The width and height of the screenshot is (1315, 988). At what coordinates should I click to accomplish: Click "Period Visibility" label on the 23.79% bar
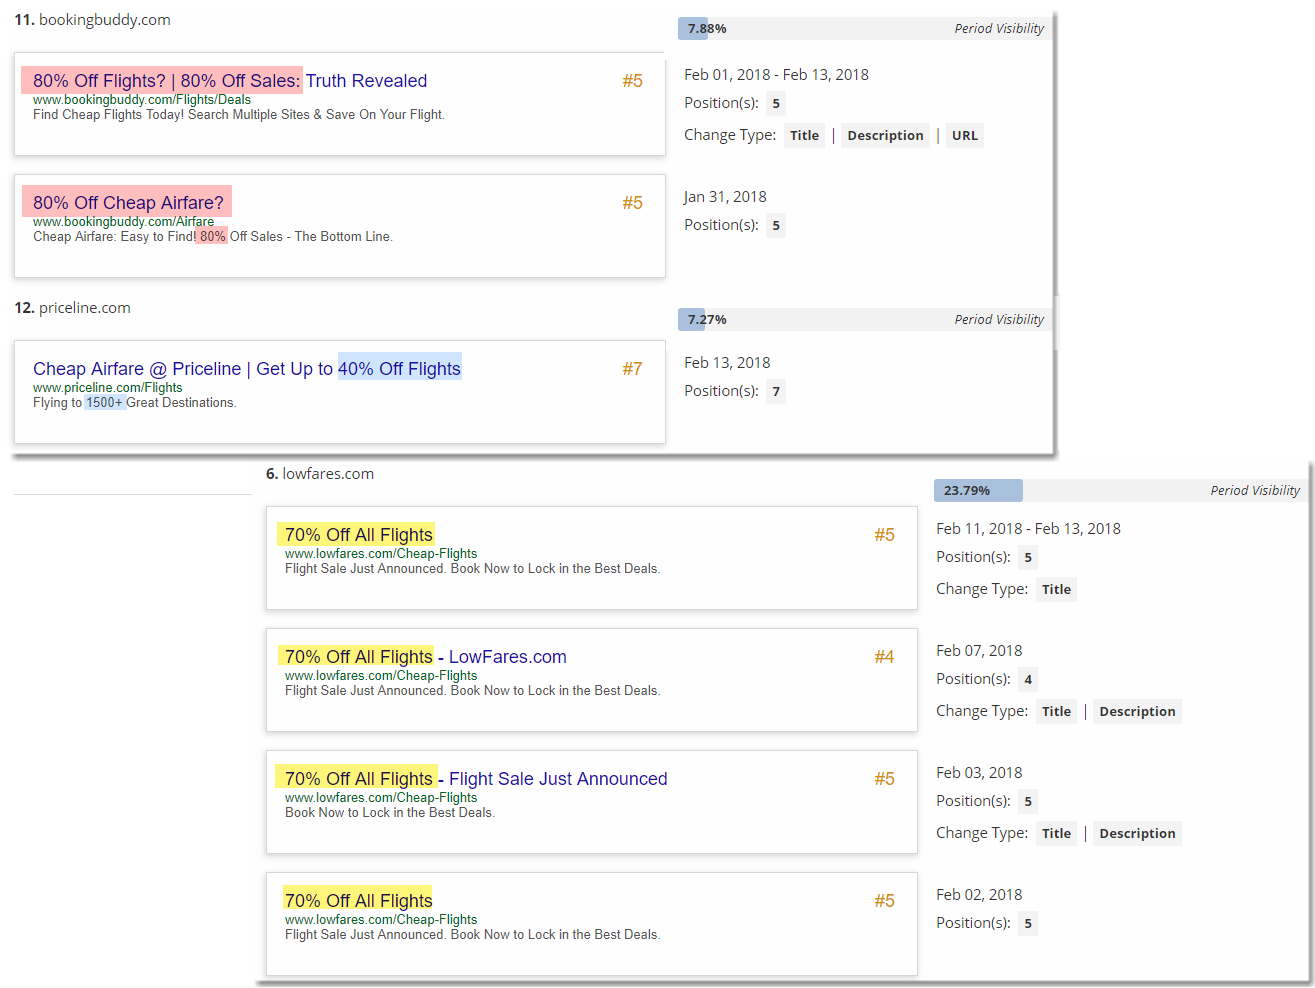click(1255, 491)
